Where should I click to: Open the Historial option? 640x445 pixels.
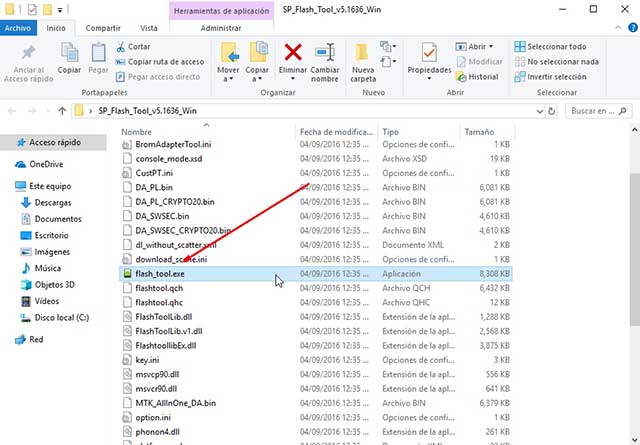click(x=477, y=77)
